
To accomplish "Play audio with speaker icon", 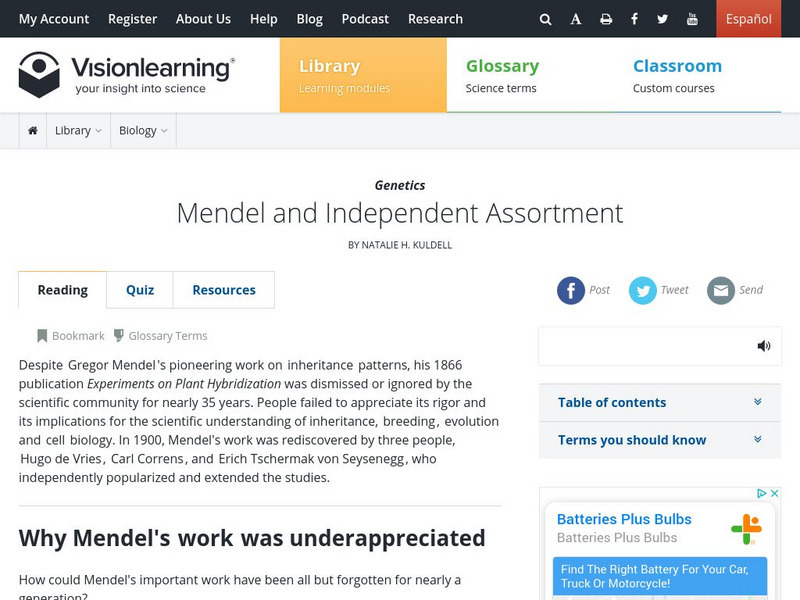I will tap(764, 346).
